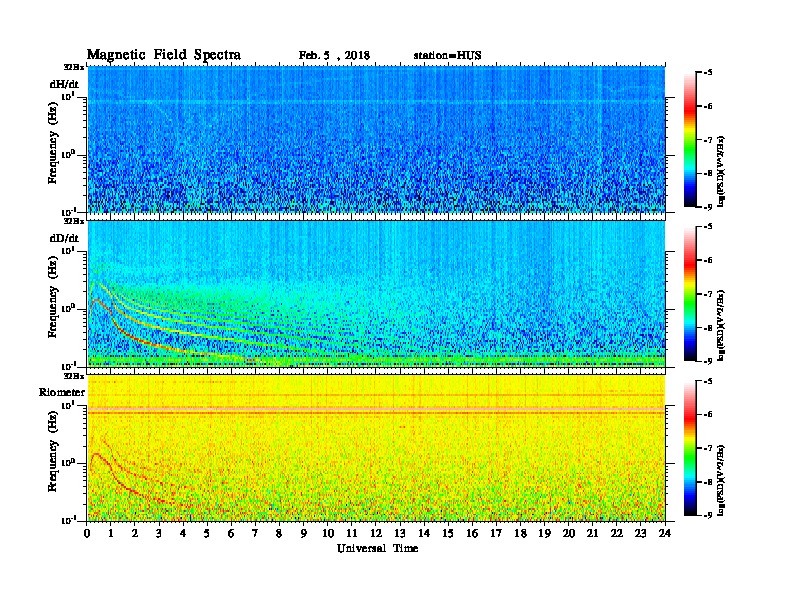Click hour "7" on the time axis
Screen dimensions: 792x612
pos(255,534)
